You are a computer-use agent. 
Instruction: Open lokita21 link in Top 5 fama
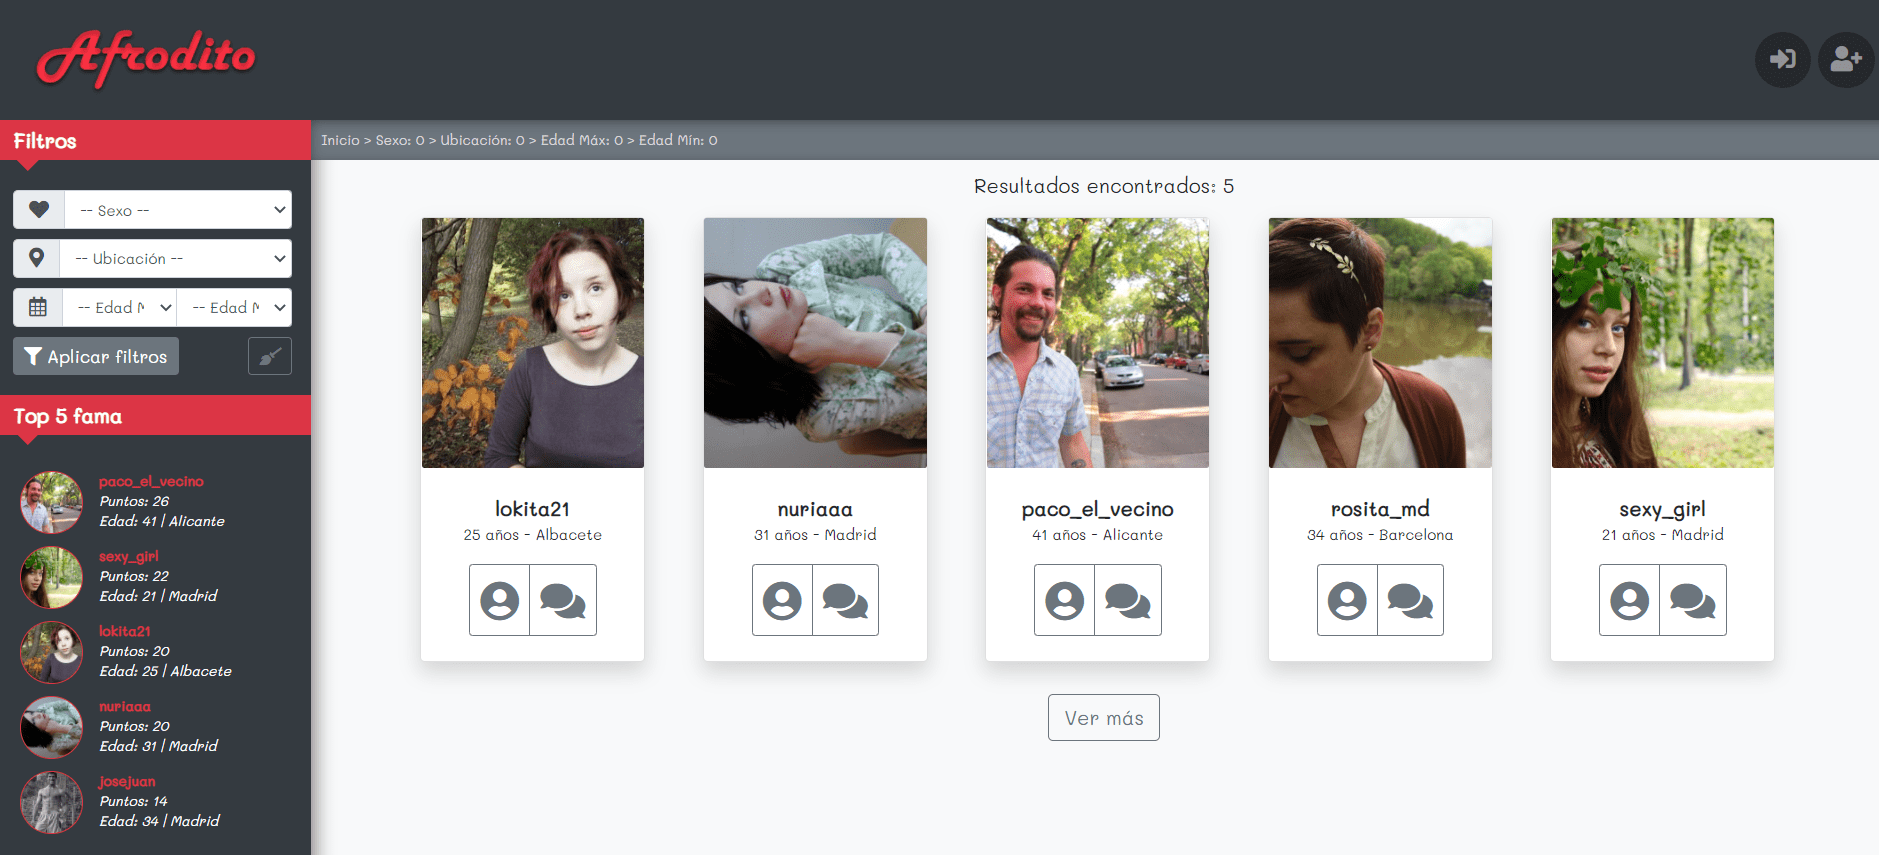[125, 631]
